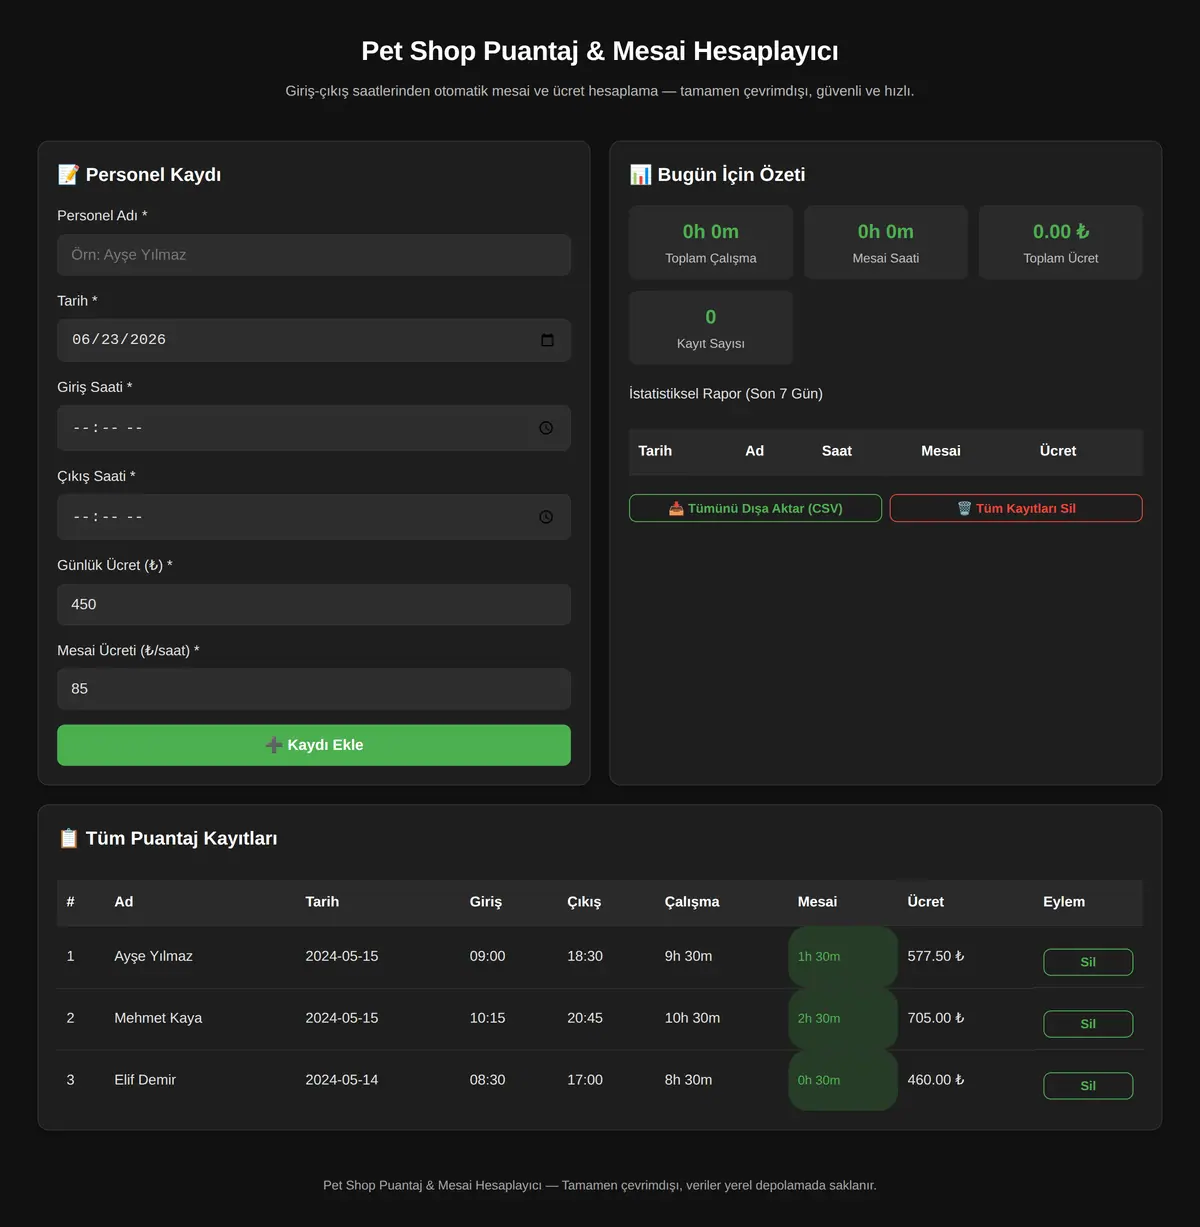Viewport: 1200px width, 1227px height.
Task: Click the Giriş Saati time input
Action: [x=314, y=428]
